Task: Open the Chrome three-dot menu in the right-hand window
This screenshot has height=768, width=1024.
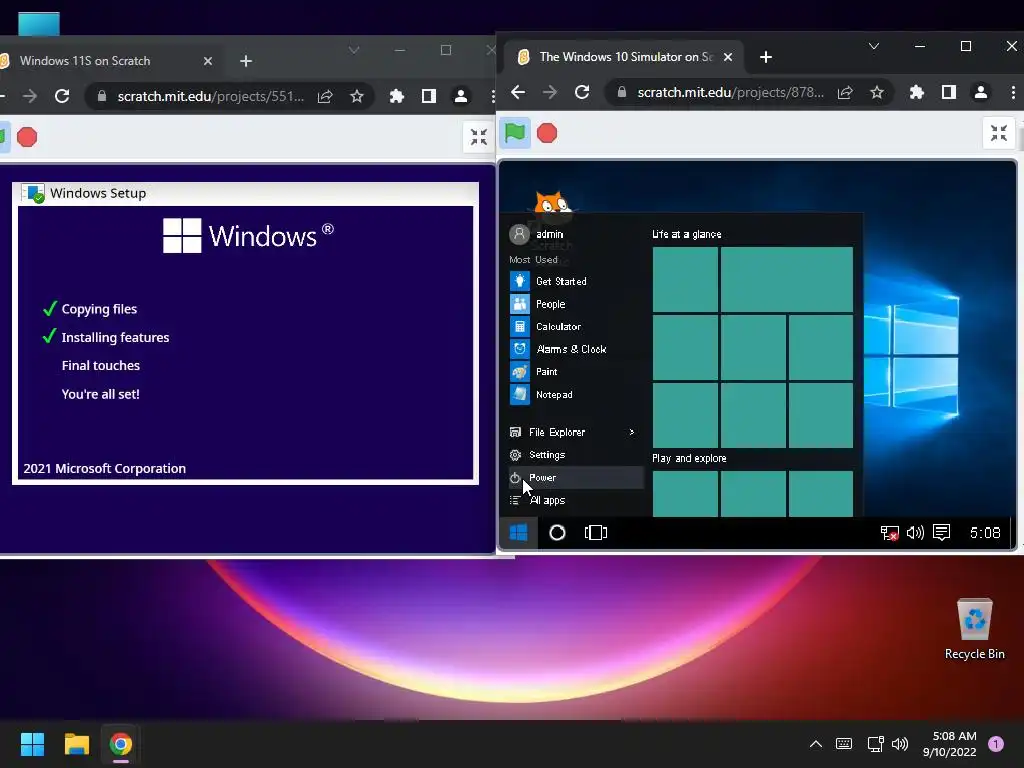Action: [1013, 92]
